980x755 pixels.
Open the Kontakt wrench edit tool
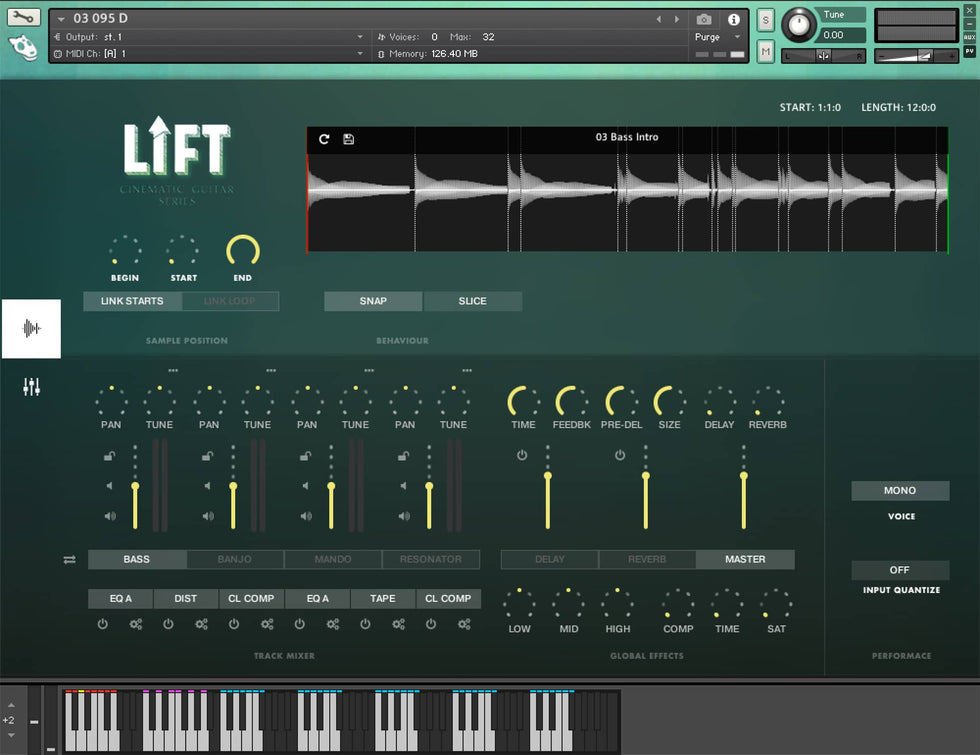coord(24,18)
